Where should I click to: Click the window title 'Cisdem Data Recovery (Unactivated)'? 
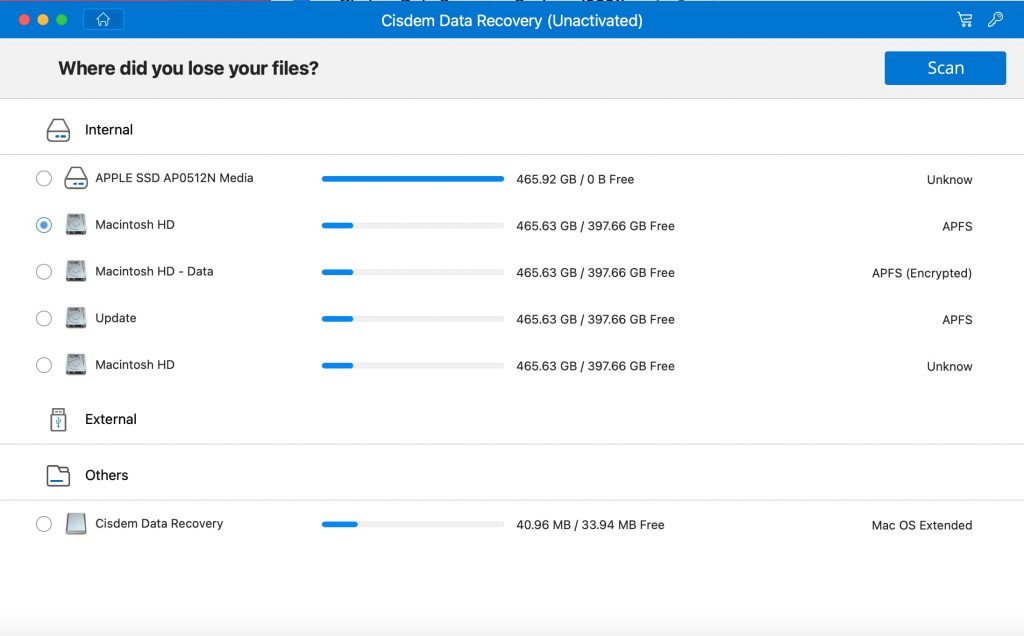click(512, 20)
